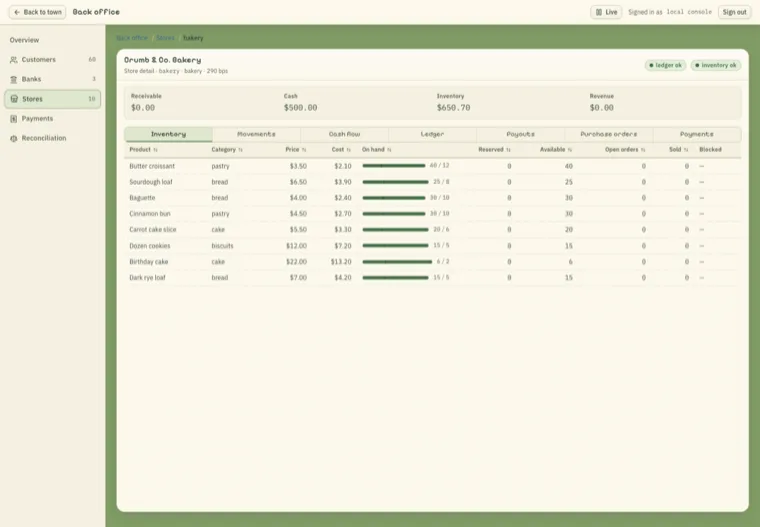Click the $13.20 cost cell
760x527 pixels.
pyautogui.click(x=341, y=262)
